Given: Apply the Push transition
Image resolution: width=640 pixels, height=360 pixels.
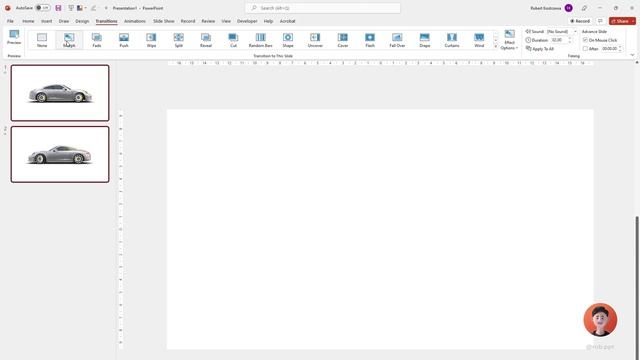Looking at the screenshot, I should coord(124,40).
